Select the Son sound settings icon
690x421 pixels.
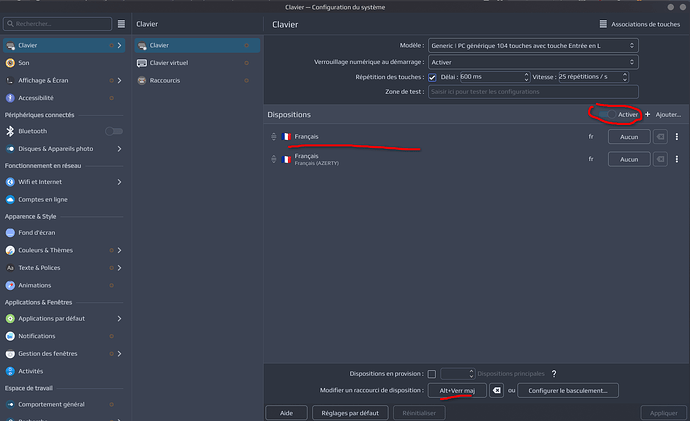pyautogui.click(x=10, y=63)
